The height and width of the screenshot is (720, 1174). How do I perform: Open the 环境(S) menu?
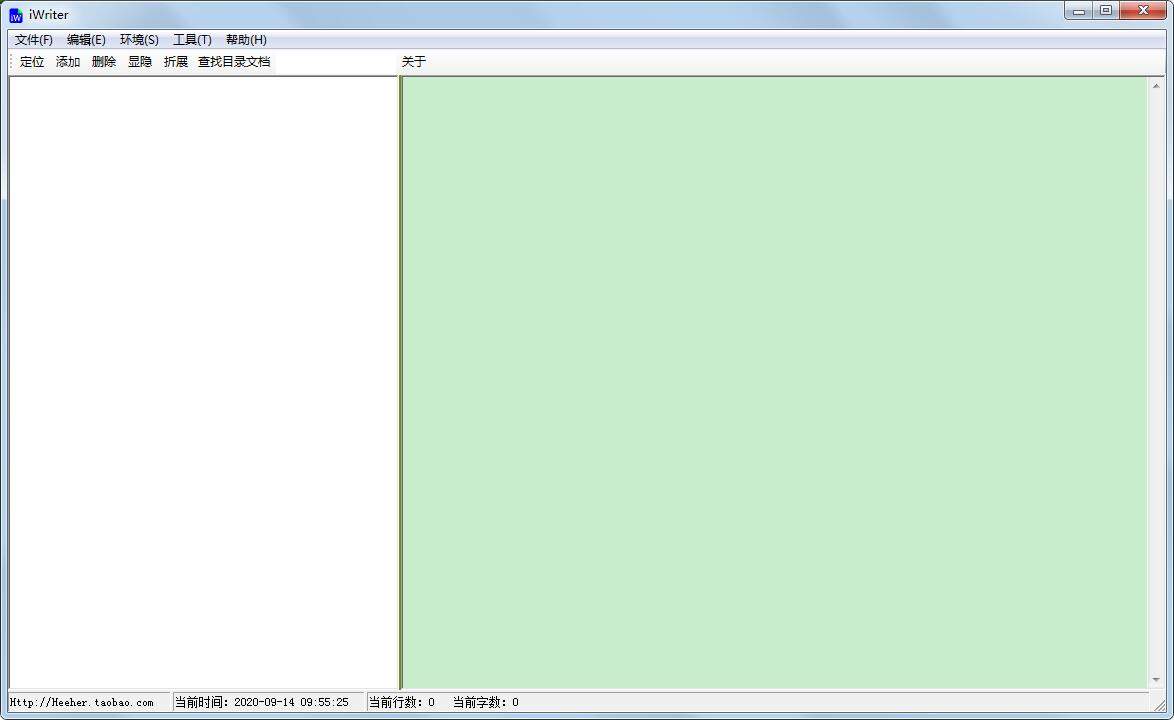(139, 39)
